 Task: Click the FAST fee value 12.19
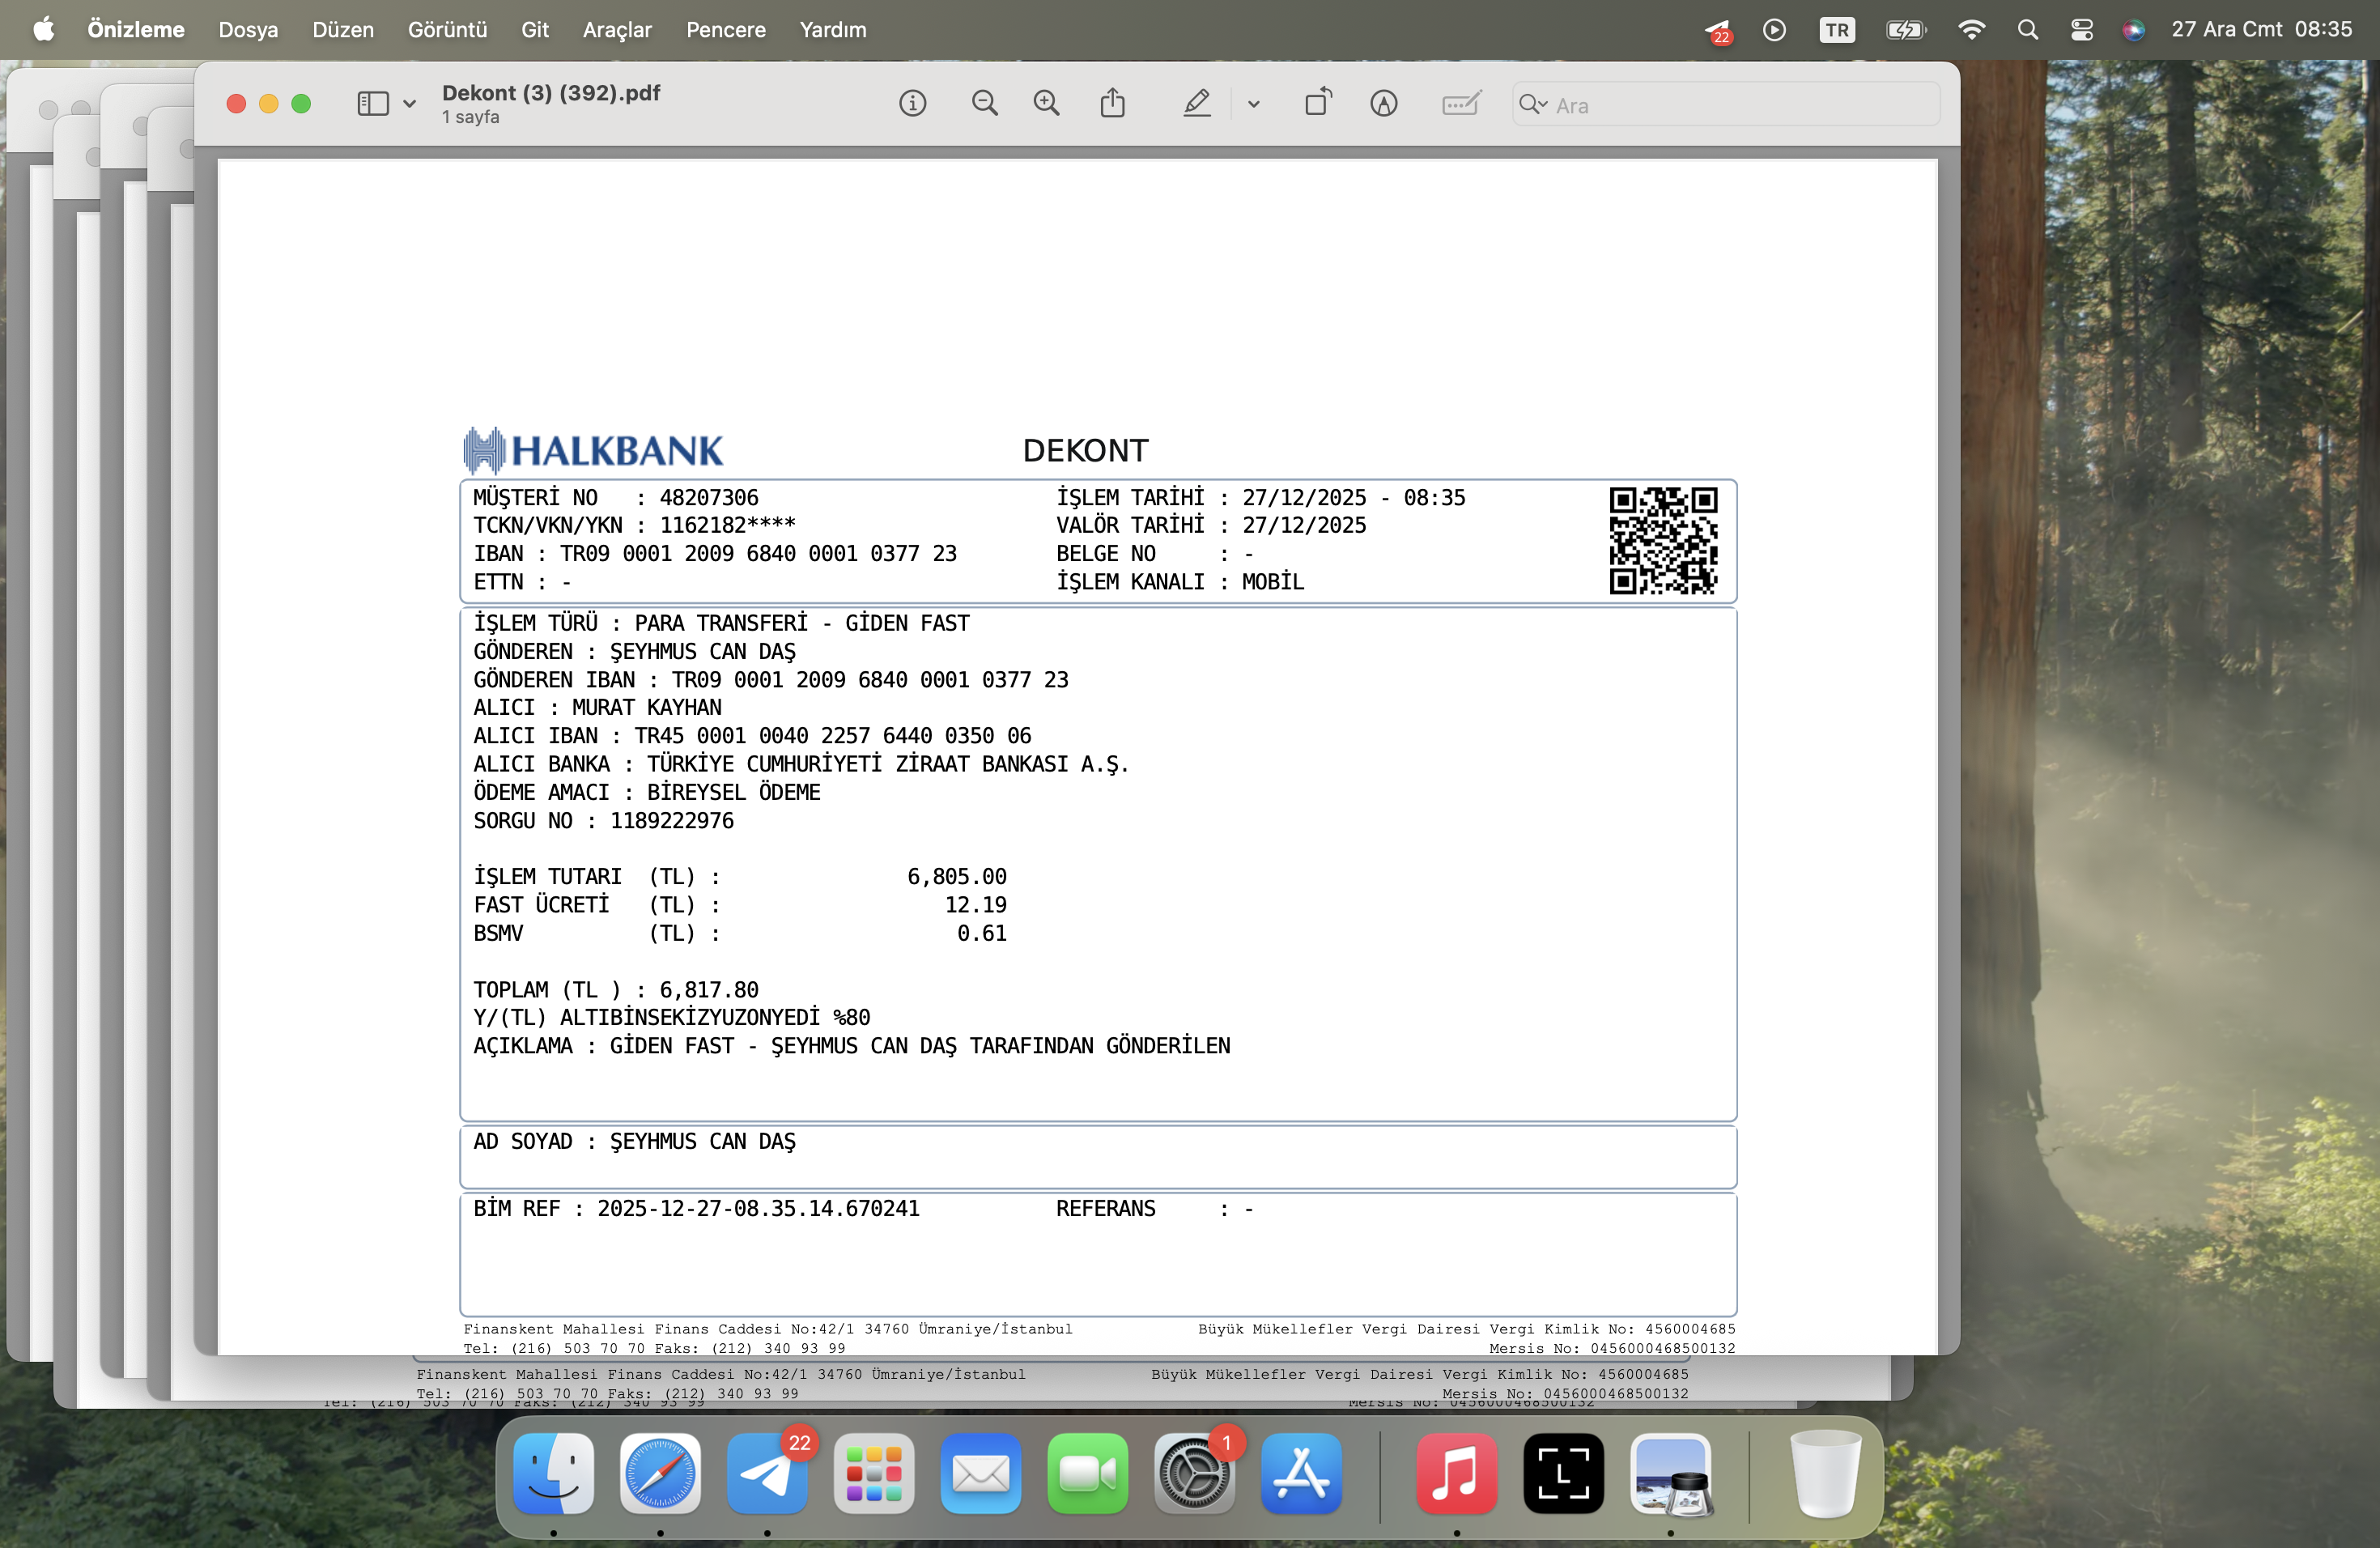(976, 905)
